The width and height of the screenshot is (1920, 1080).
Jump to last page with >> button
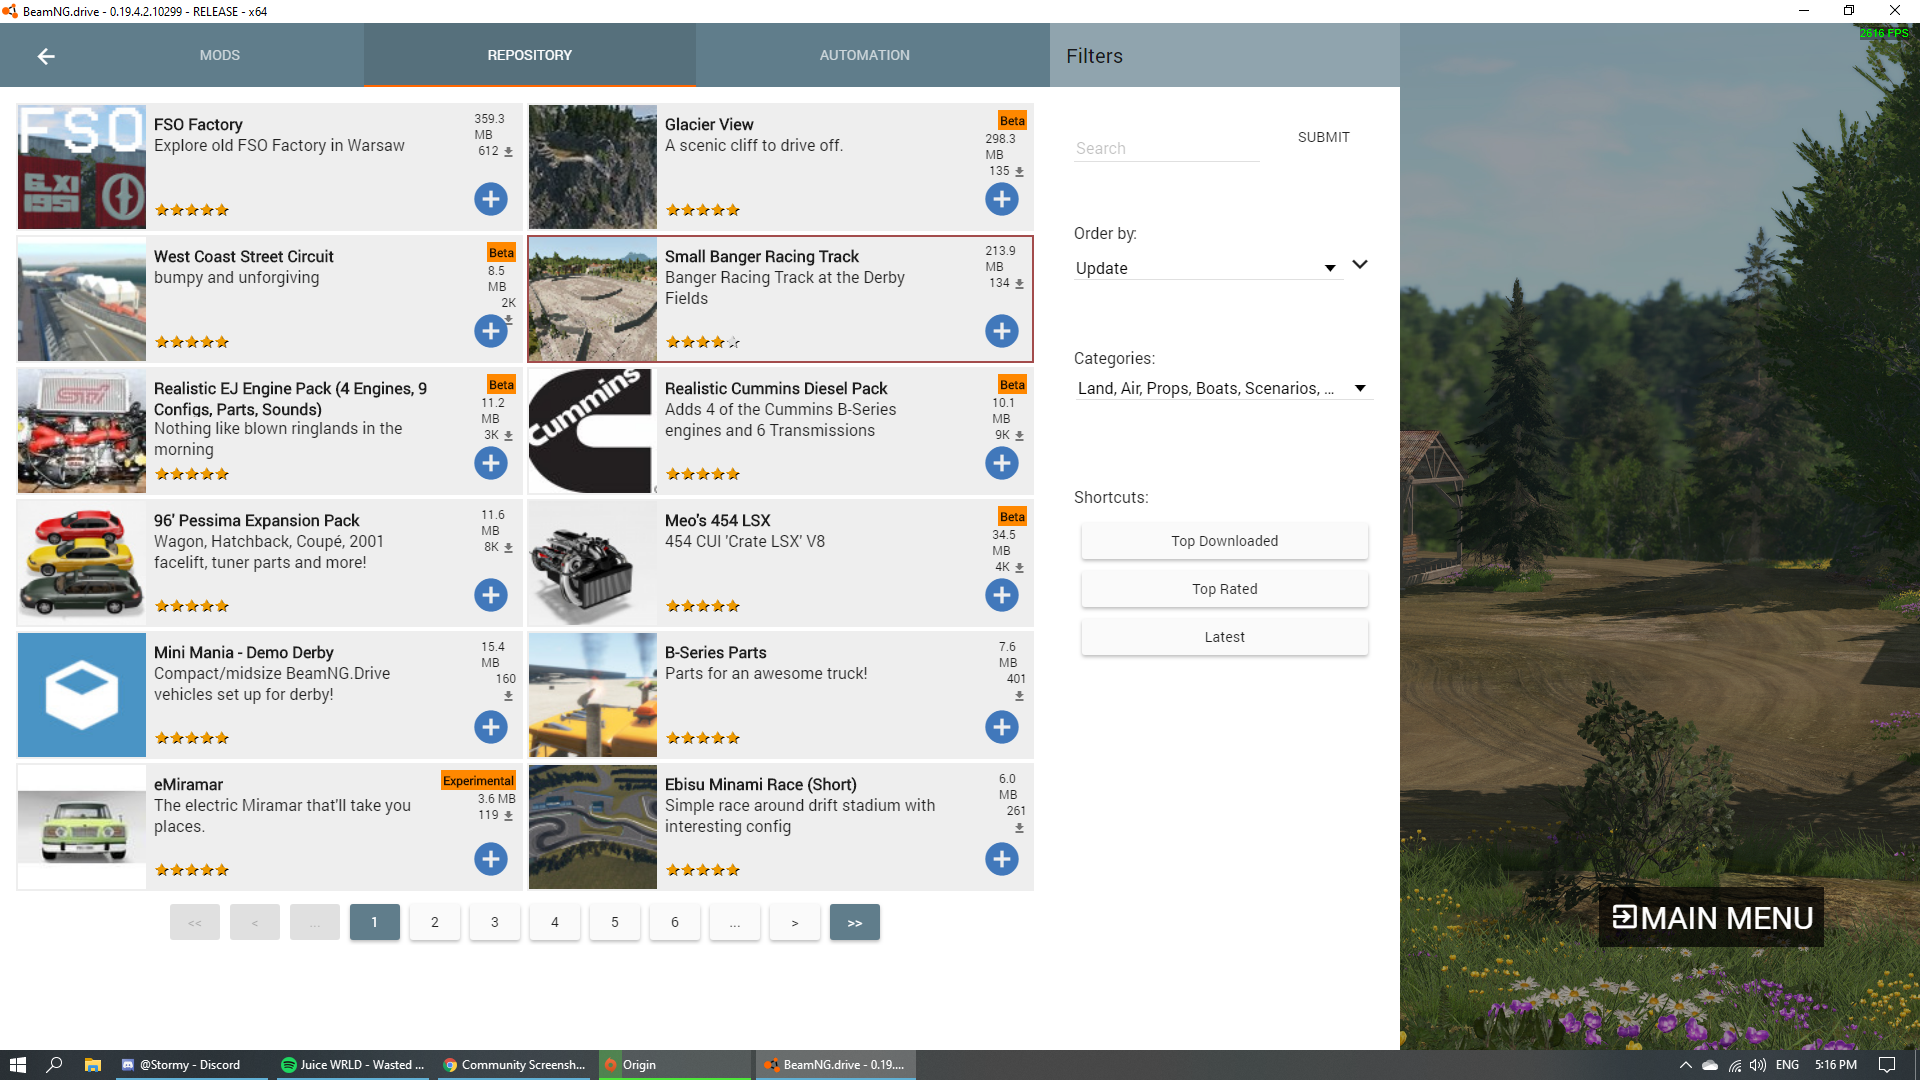point(854,922)
